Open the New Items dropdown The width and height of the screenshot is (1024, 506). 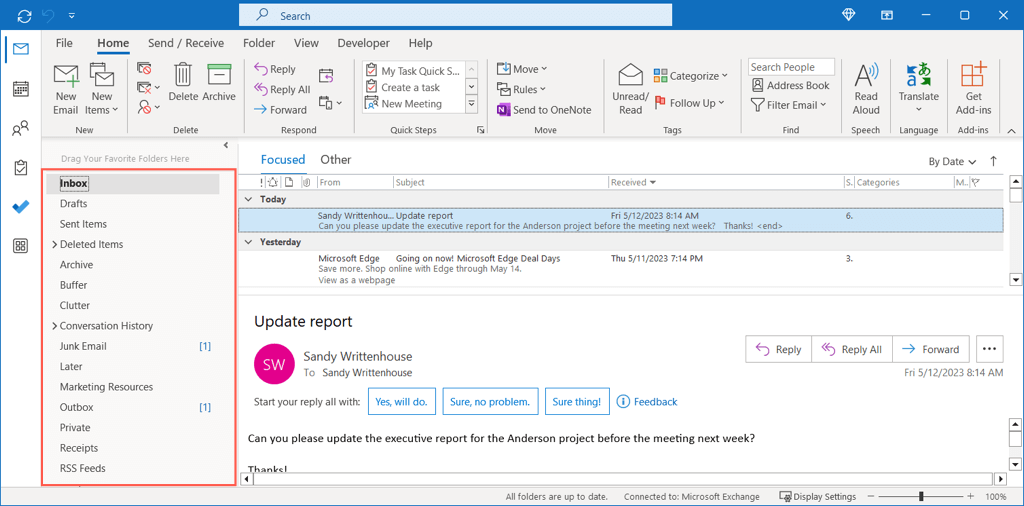tap(102, 89)
